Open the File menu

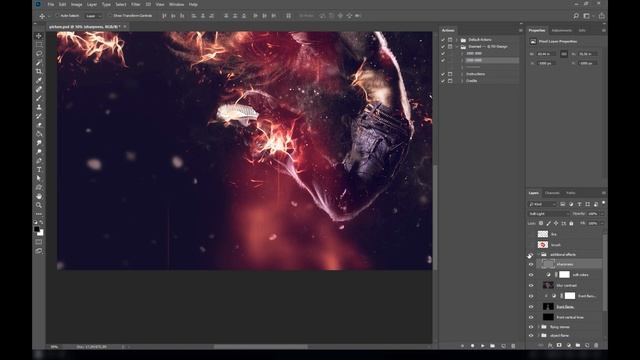51,4
